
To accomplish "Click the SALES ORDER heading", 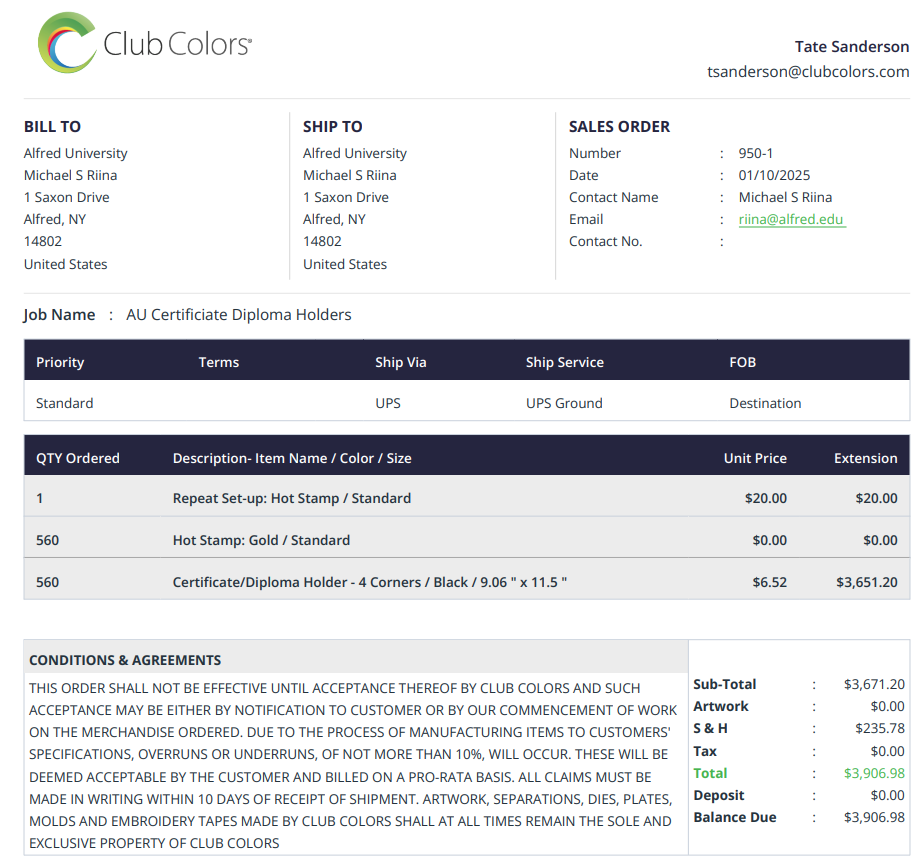I will (619, 127).
